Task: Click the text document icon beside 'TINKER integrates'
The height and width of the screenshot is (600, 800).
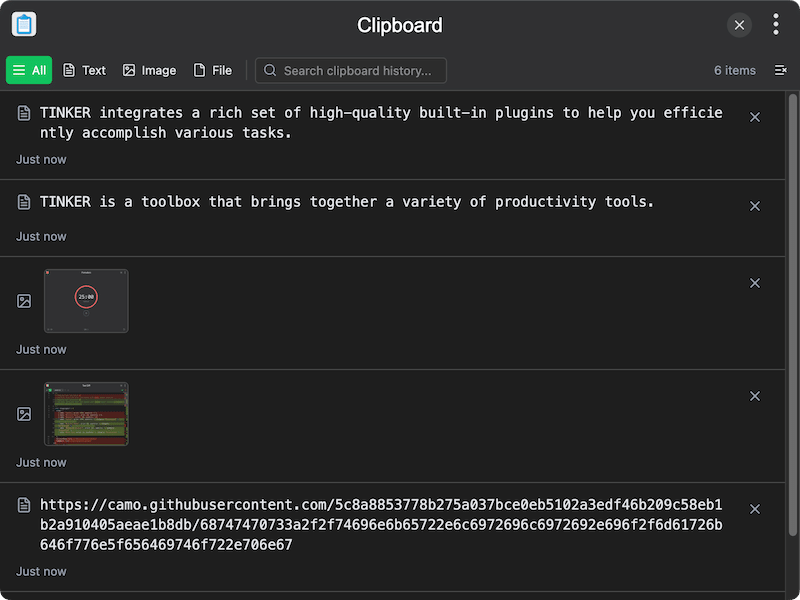Action: pyautogui.click(x=24, y=114)
